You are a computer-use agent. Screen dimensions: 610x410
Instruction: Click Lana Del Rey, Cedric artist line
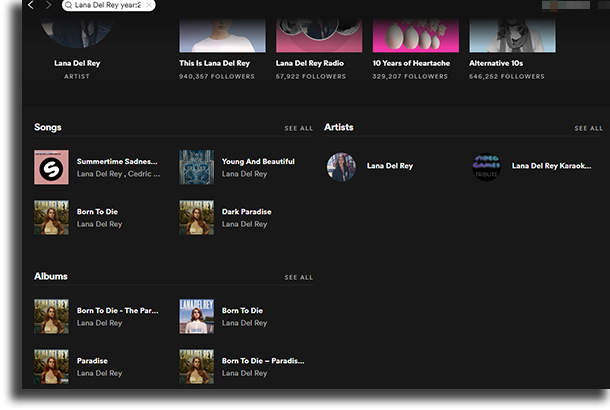[118, 174]
